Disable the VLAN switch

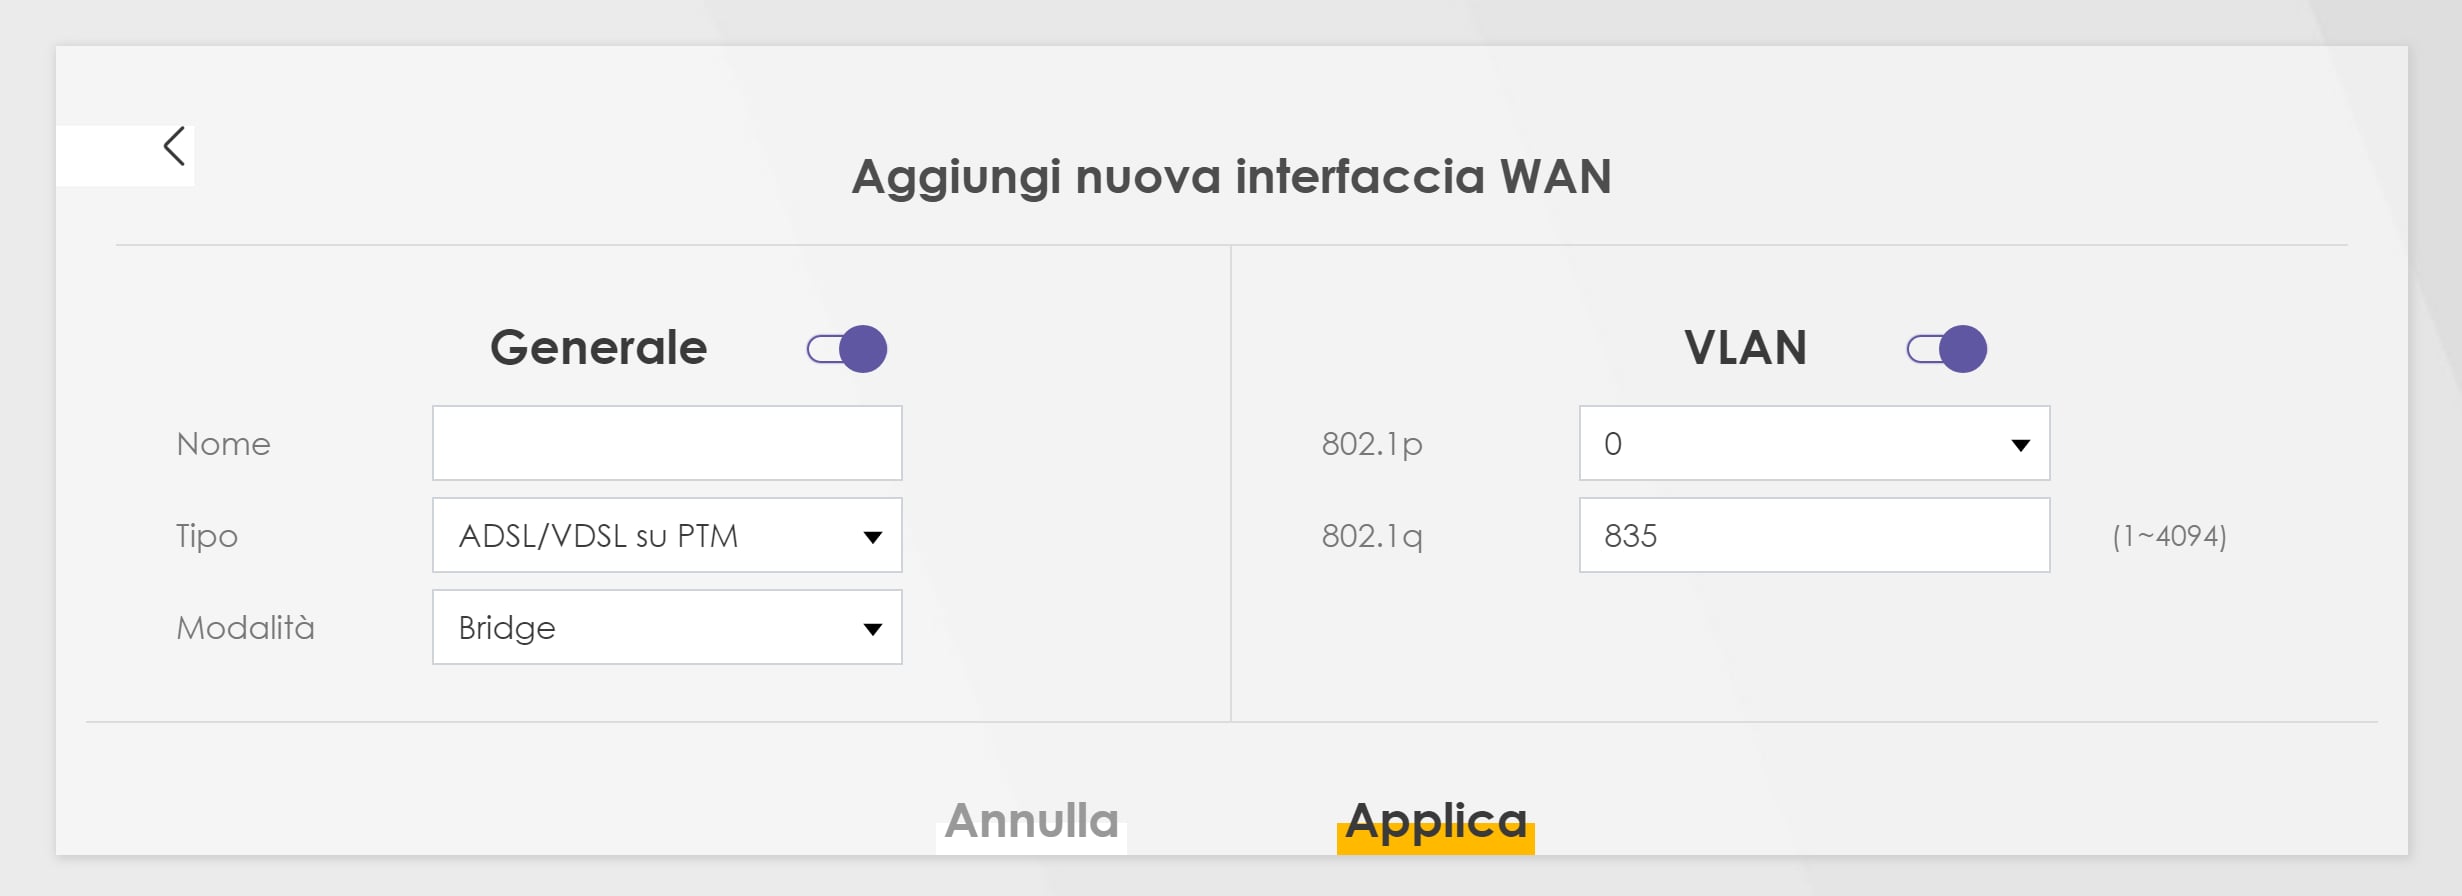point(1946,349)
